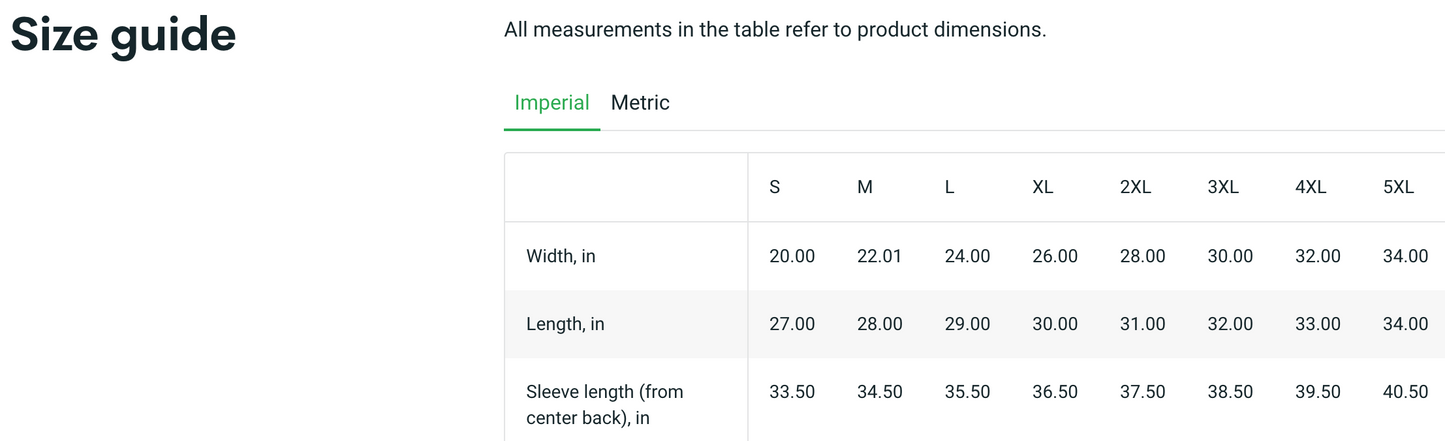Switch to the Metric tab
Viewport: 1445px width, 441px height.
click(x=640, y=103)
